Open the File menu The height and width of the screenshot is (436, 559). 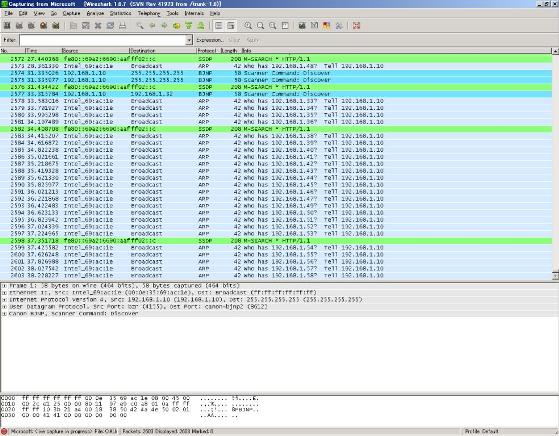click(9, 13)
